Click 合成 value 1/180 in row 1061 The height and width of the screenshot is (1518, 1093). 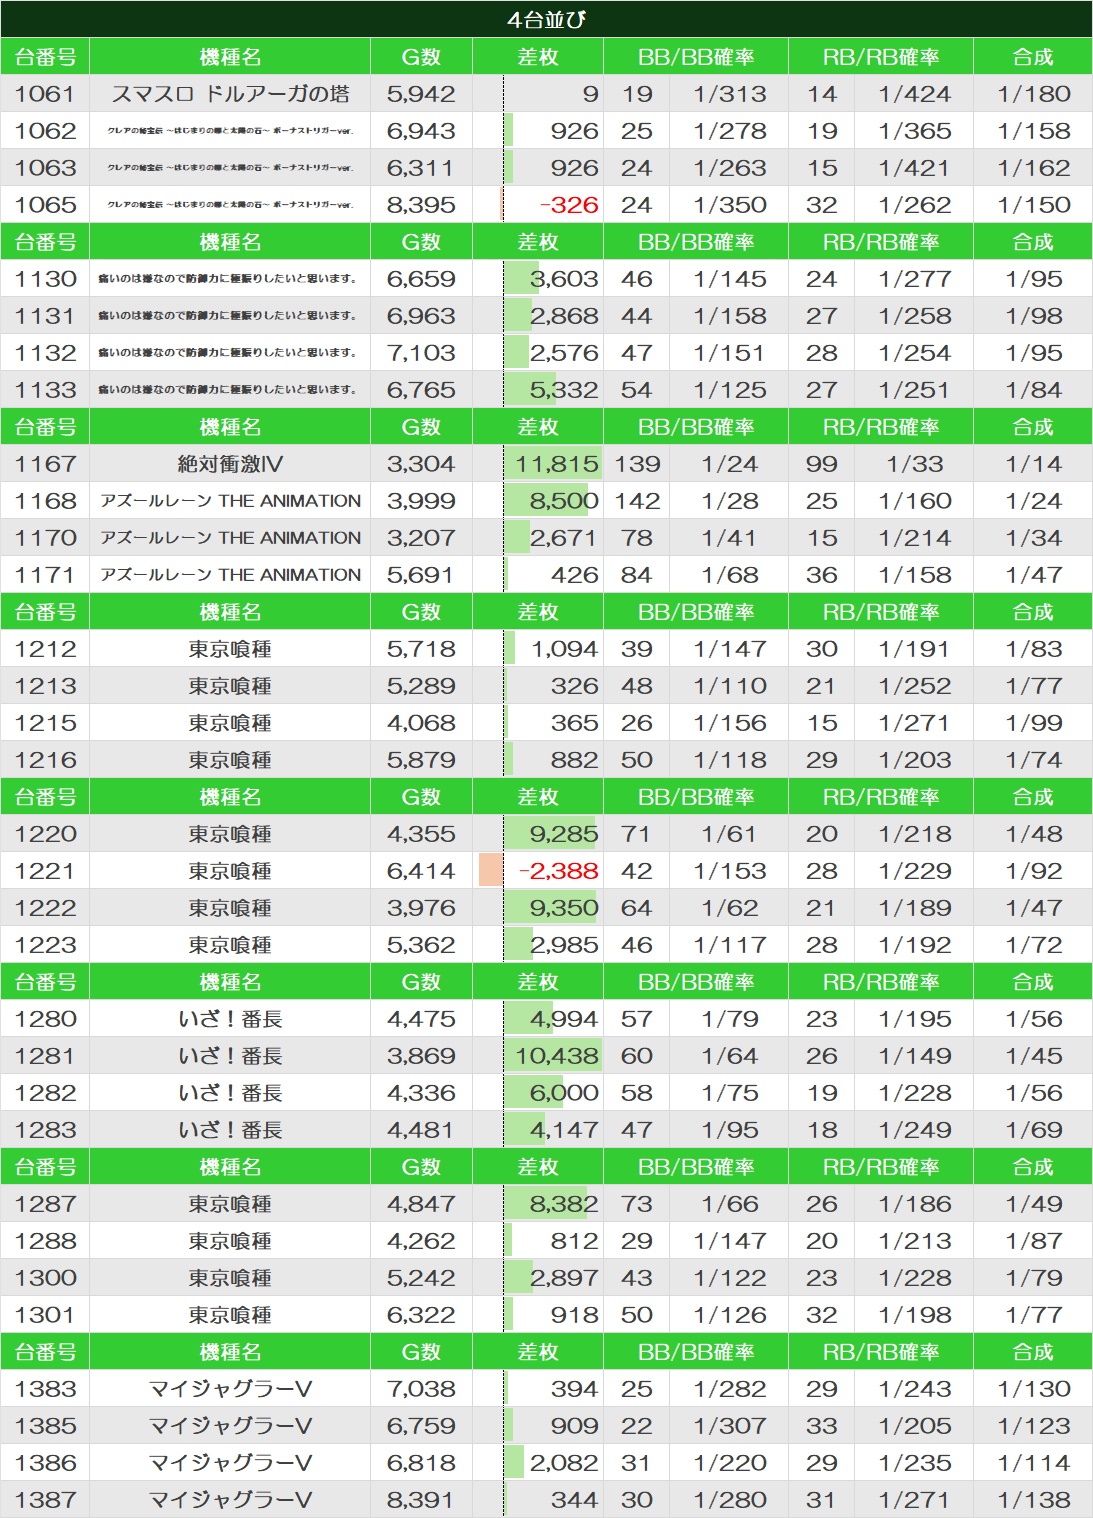coord(1033,94)
